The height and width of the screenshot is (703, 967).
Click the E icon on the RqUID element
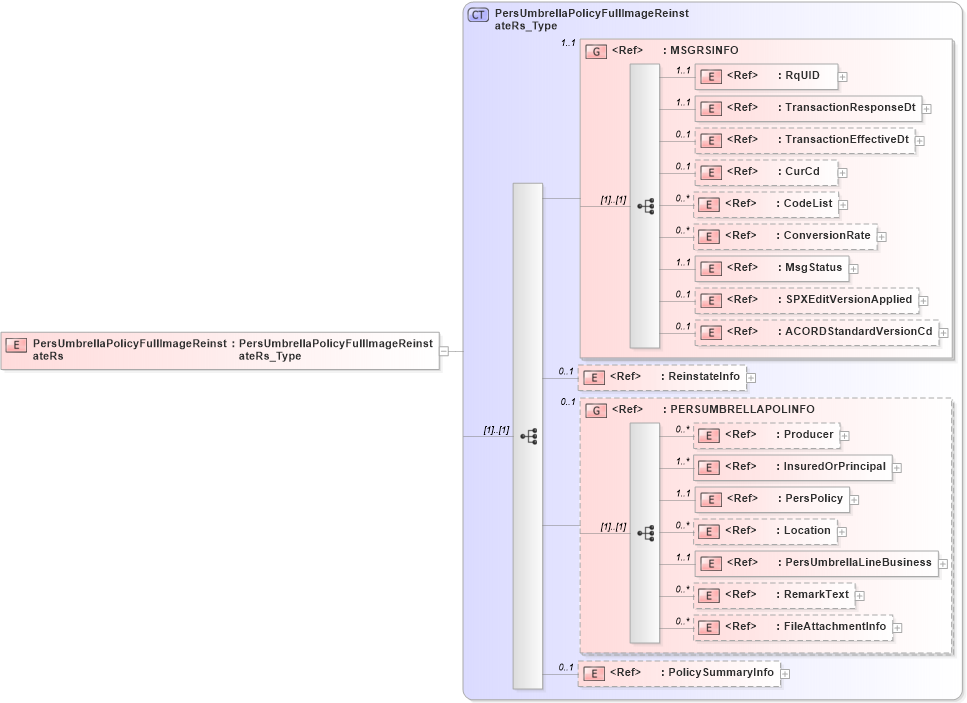coord(711,76)
